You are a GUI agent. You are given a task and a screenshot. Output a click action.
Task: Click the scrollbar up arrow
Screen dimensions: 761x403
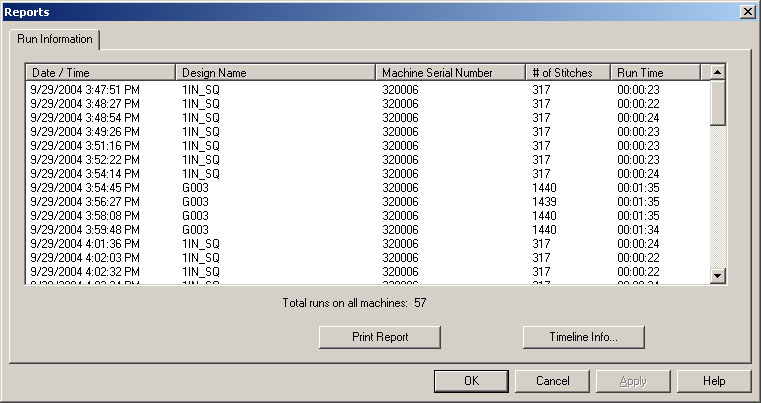click(717, 72)
